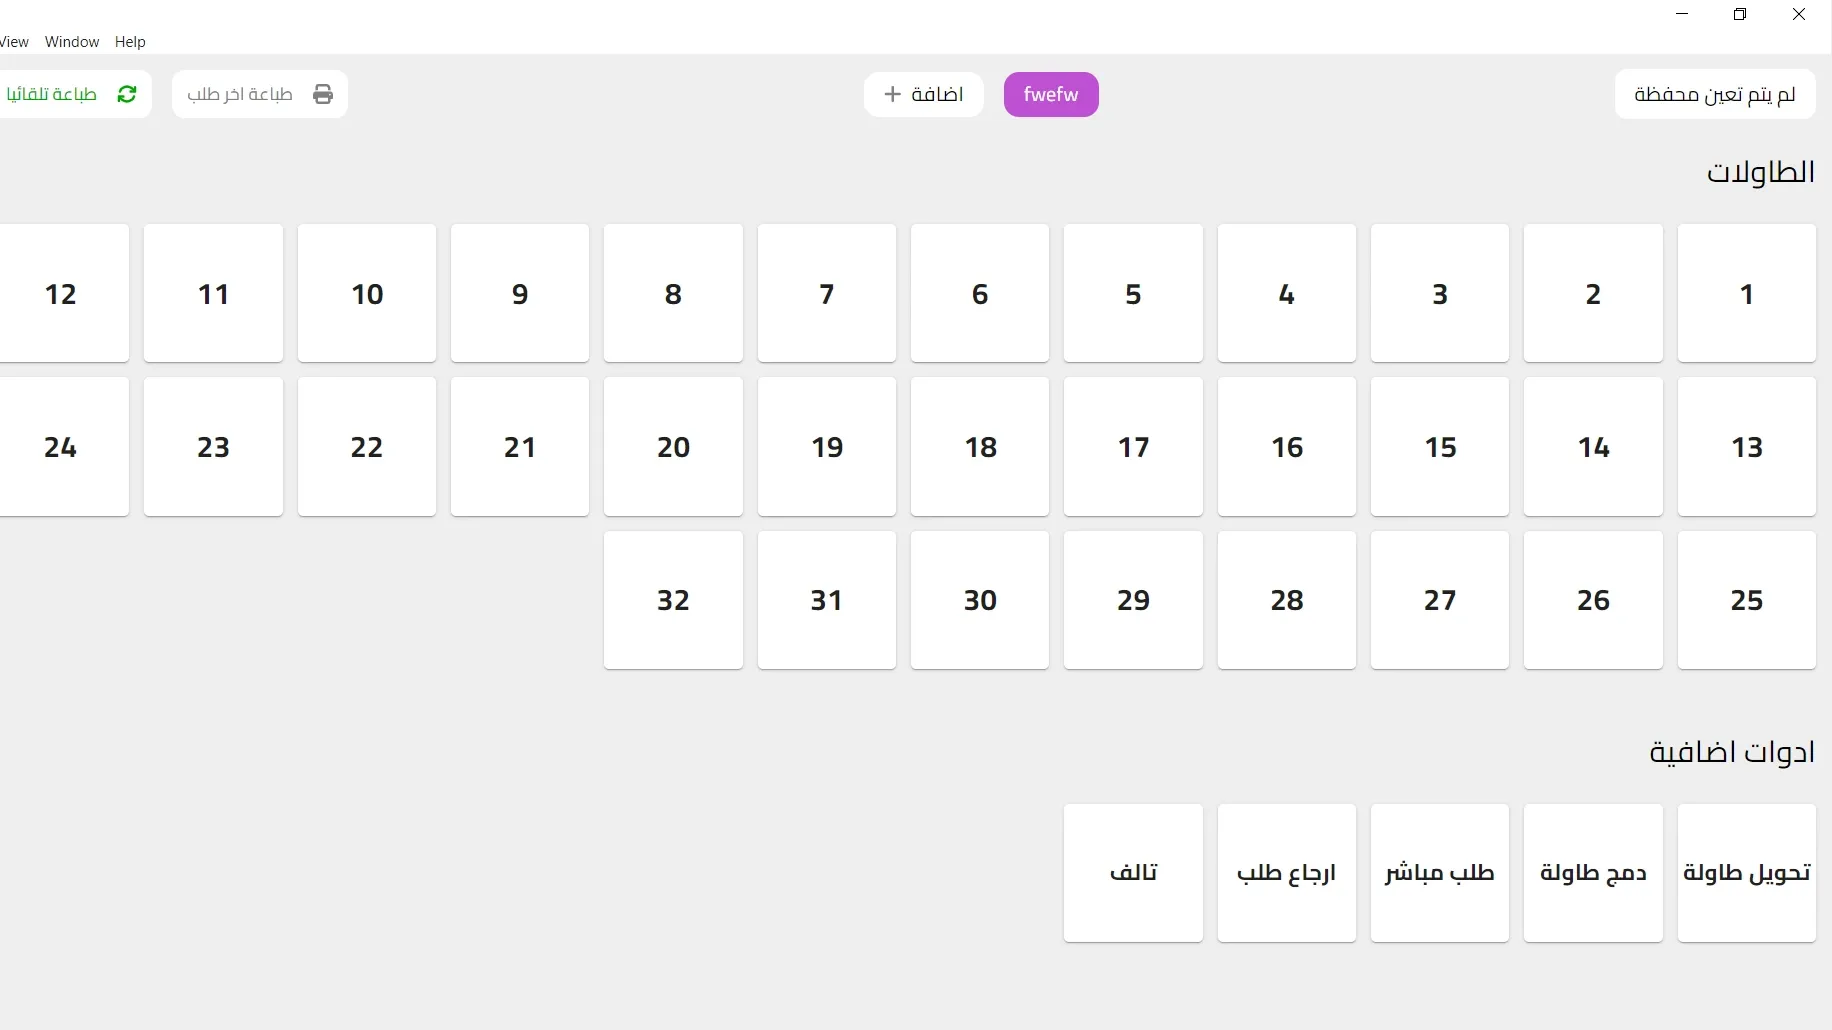Select the purple fwefw section chip
1832x1030 pixels.
coord(1050,94)
